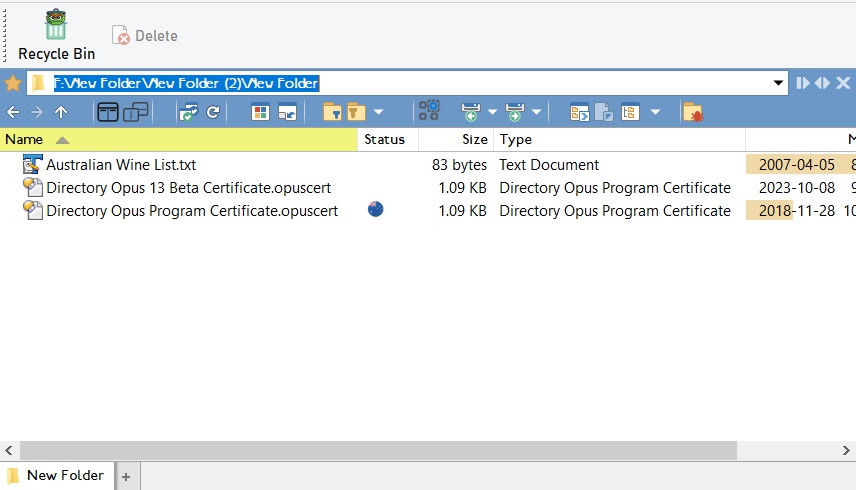Sort by the Type column header
Image resolution: width=856 pixels, height=490 pixels.
click(620, 140)
